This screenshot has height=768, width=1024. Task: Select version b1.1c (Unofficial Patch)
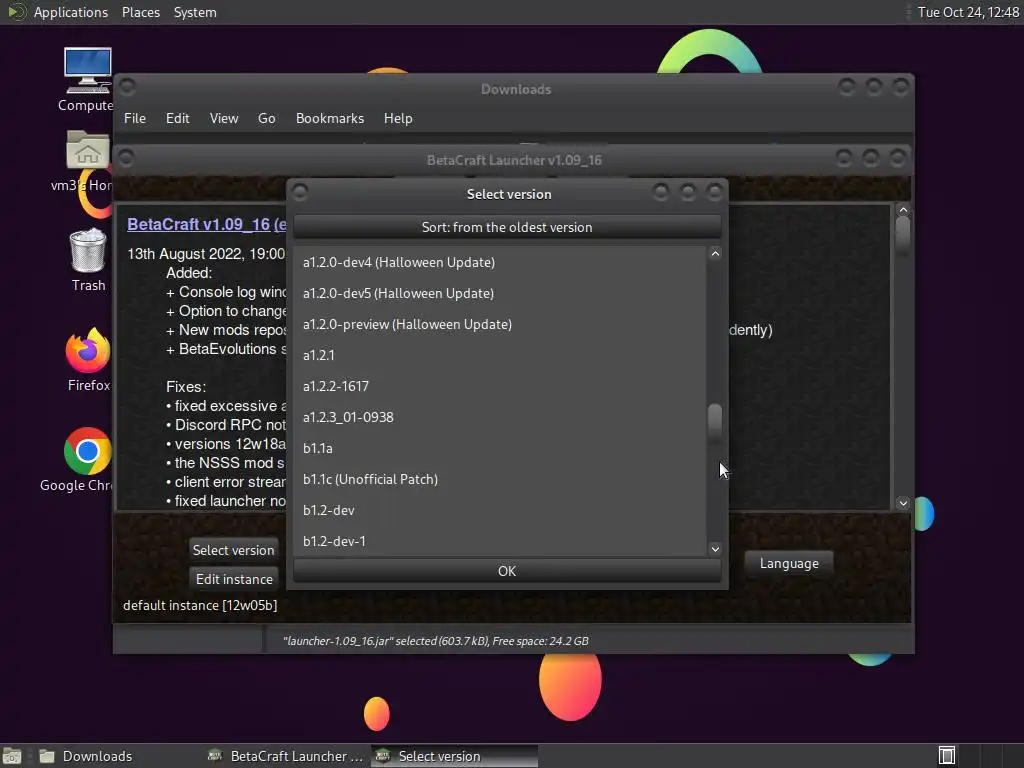tap(500, 479)
